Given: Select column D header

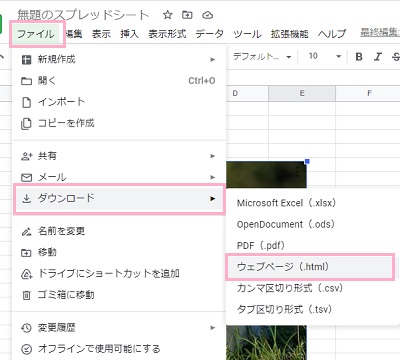Looking at the screenshot, I should pyautogui.click(x=247, y=93).
